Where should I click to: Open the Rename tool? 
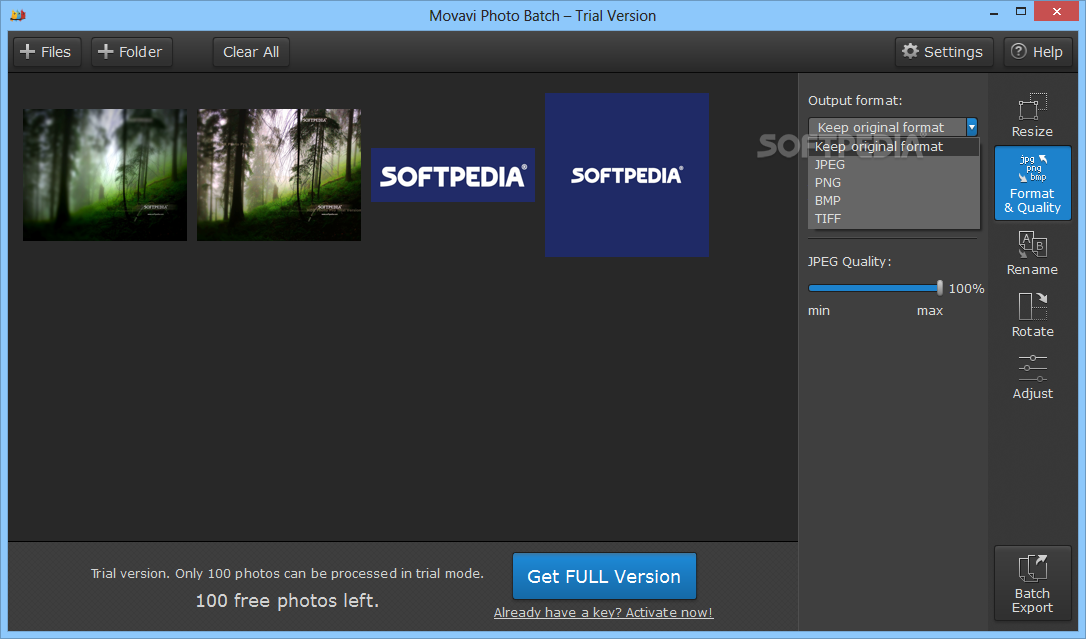tap(1032, 253)
